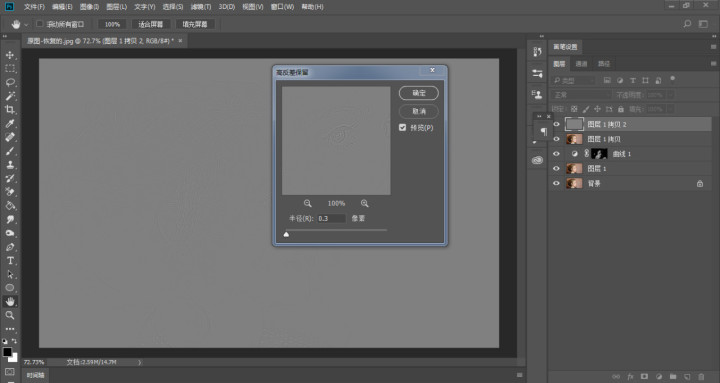Image resolution: width=720 pixels, height=383 pixels.
Task: Select the Eraser tool
Action: click(x=10, y=192)
